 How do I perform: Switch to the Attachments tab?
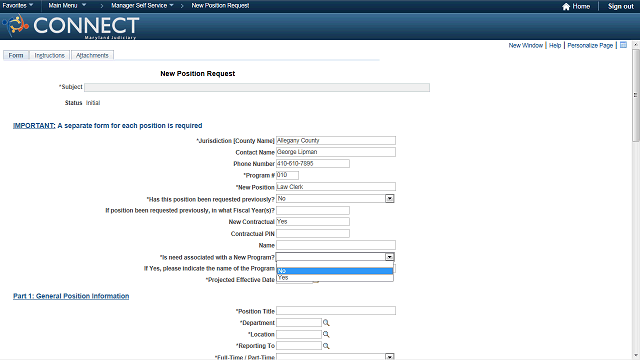(x=92, y=56)
